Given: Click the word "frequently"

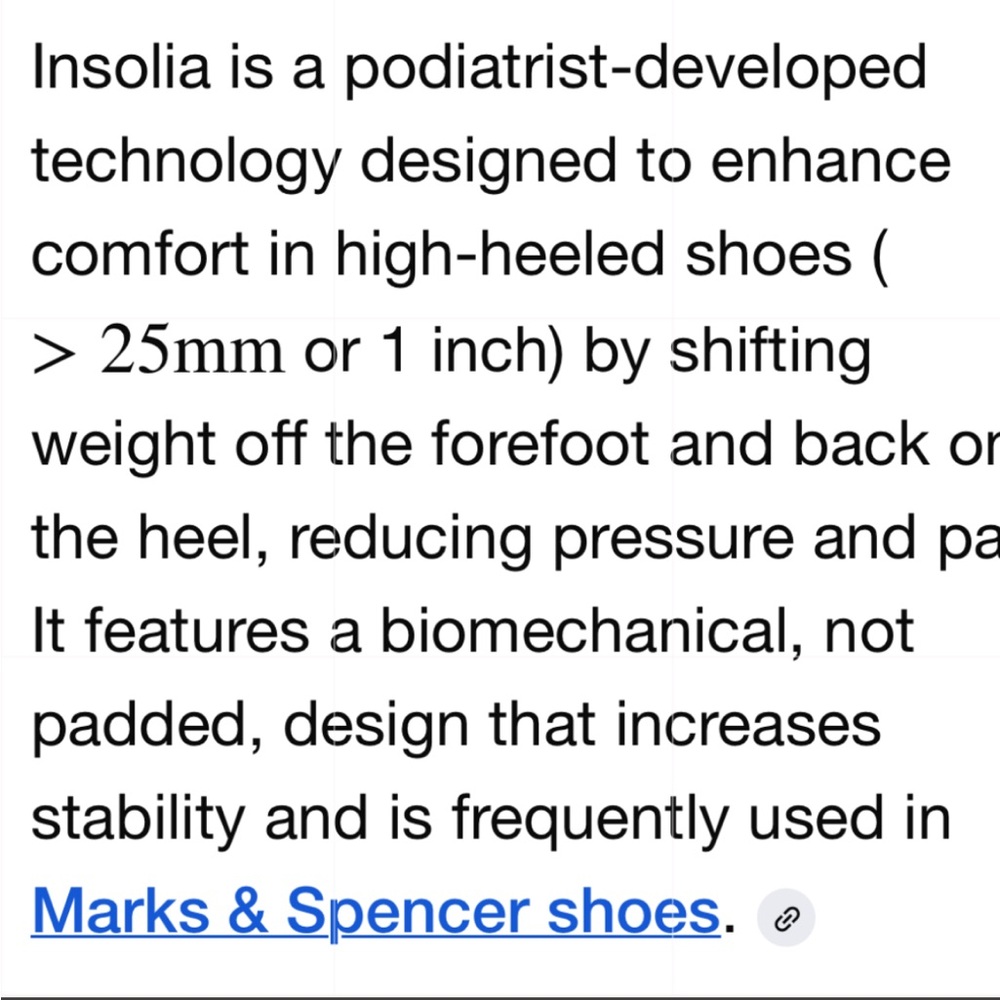Looking at the screenshot, I should pos(590,821).
